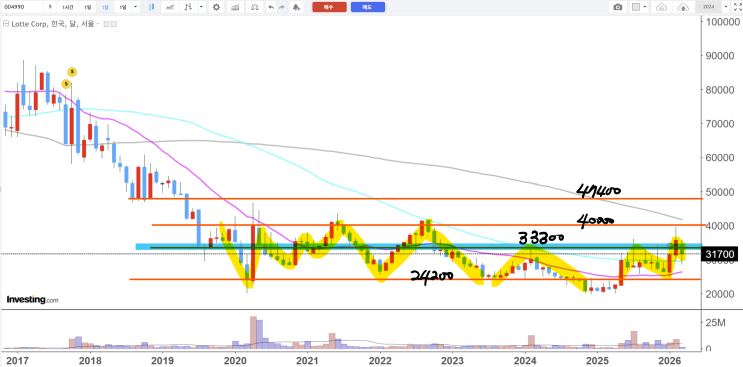Select the 5 minute interval button
Image resolution: width=743 pixels, height=367 pixels.
(x=50, y=7)
